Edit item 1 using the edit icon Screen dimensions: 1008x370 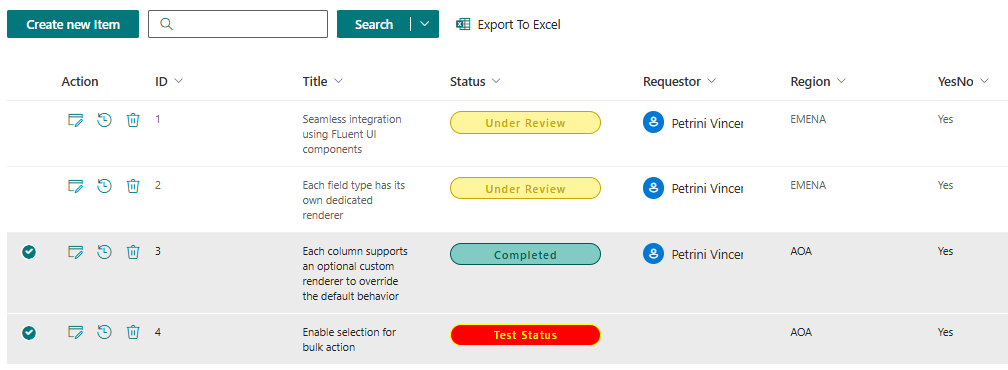[x=76, y=120]
